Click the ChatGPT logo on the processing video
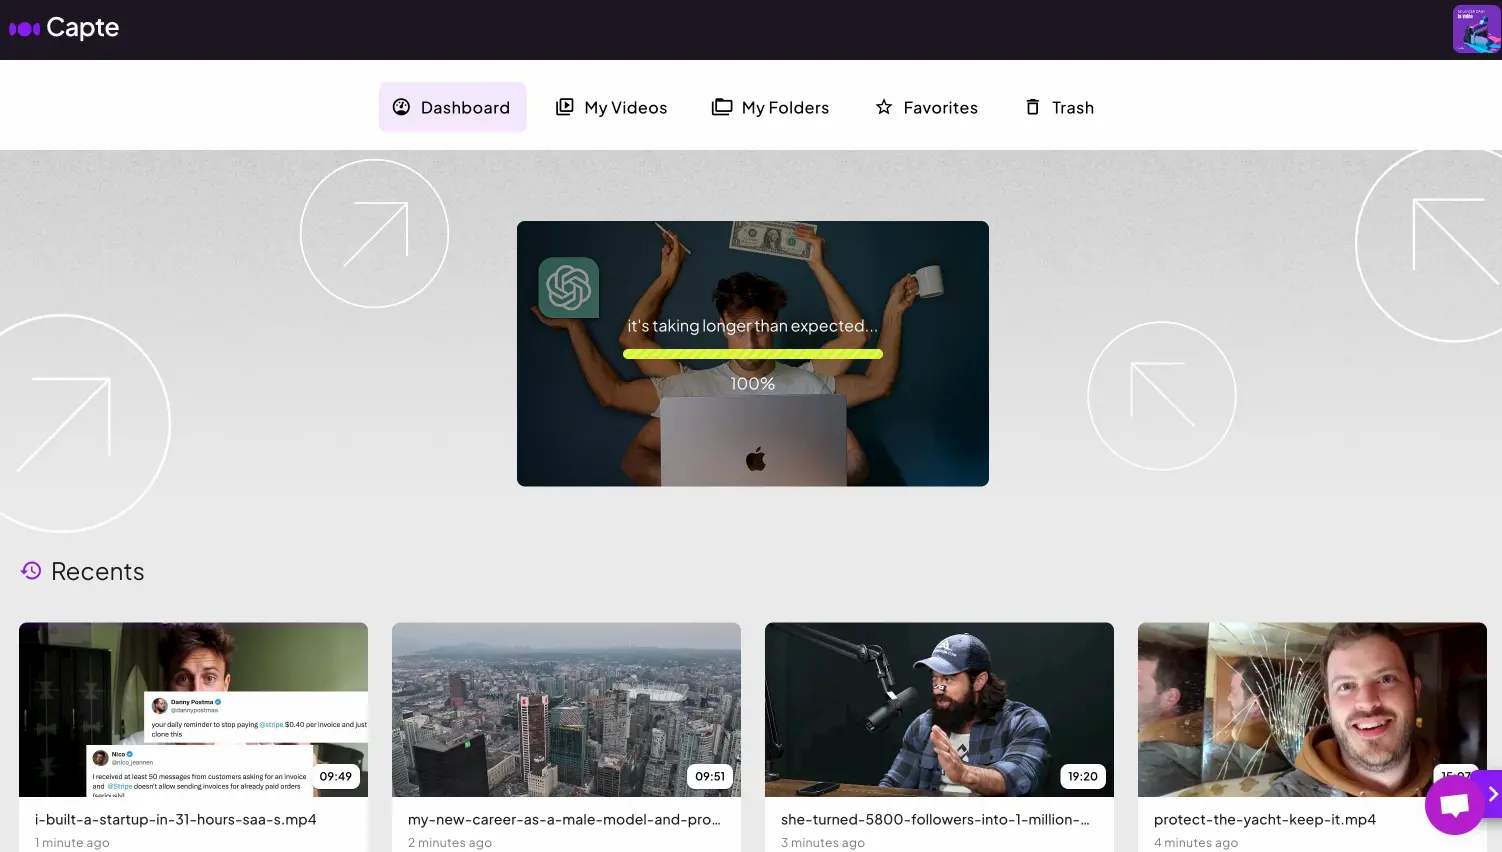The image size is (1502, 852). pyautogui.click(x=568, y=288)
